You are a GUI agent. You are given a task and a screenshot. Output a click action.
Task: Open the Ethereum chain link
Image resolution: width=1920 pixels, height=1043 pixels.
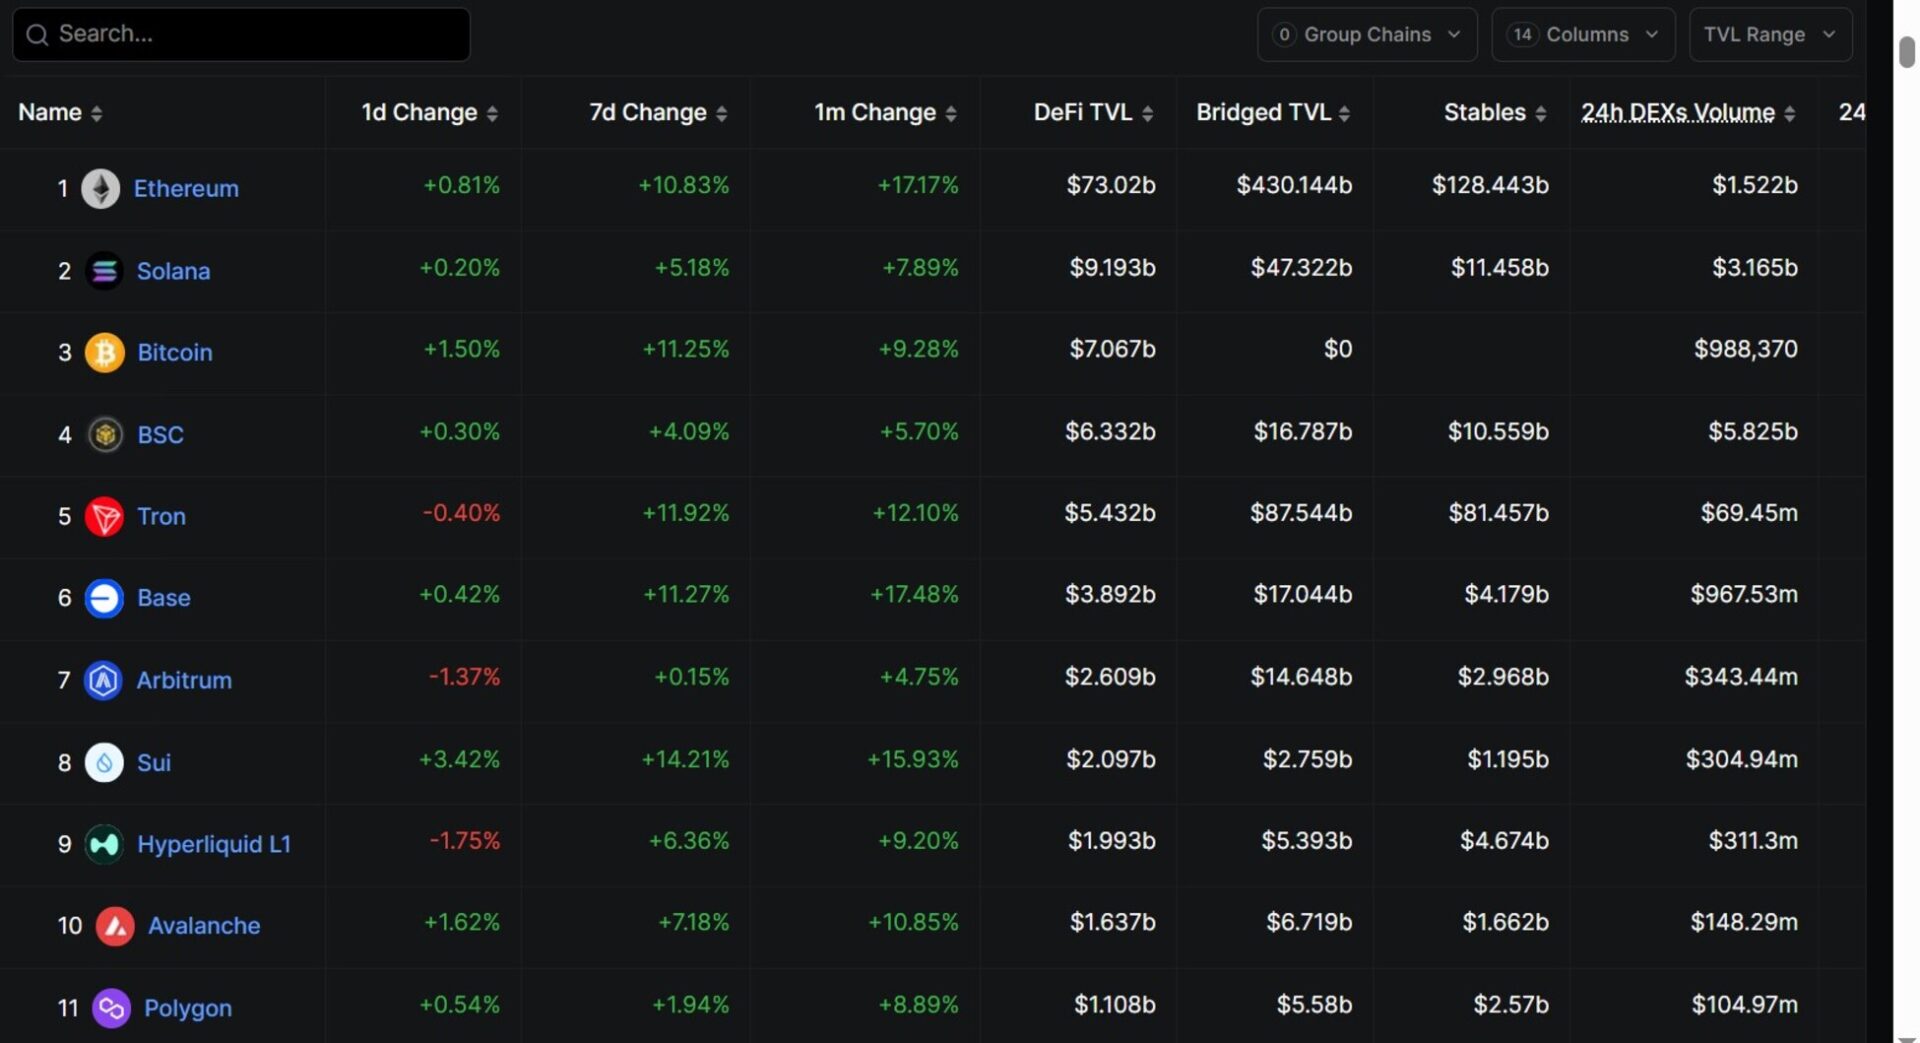point(186,188)
